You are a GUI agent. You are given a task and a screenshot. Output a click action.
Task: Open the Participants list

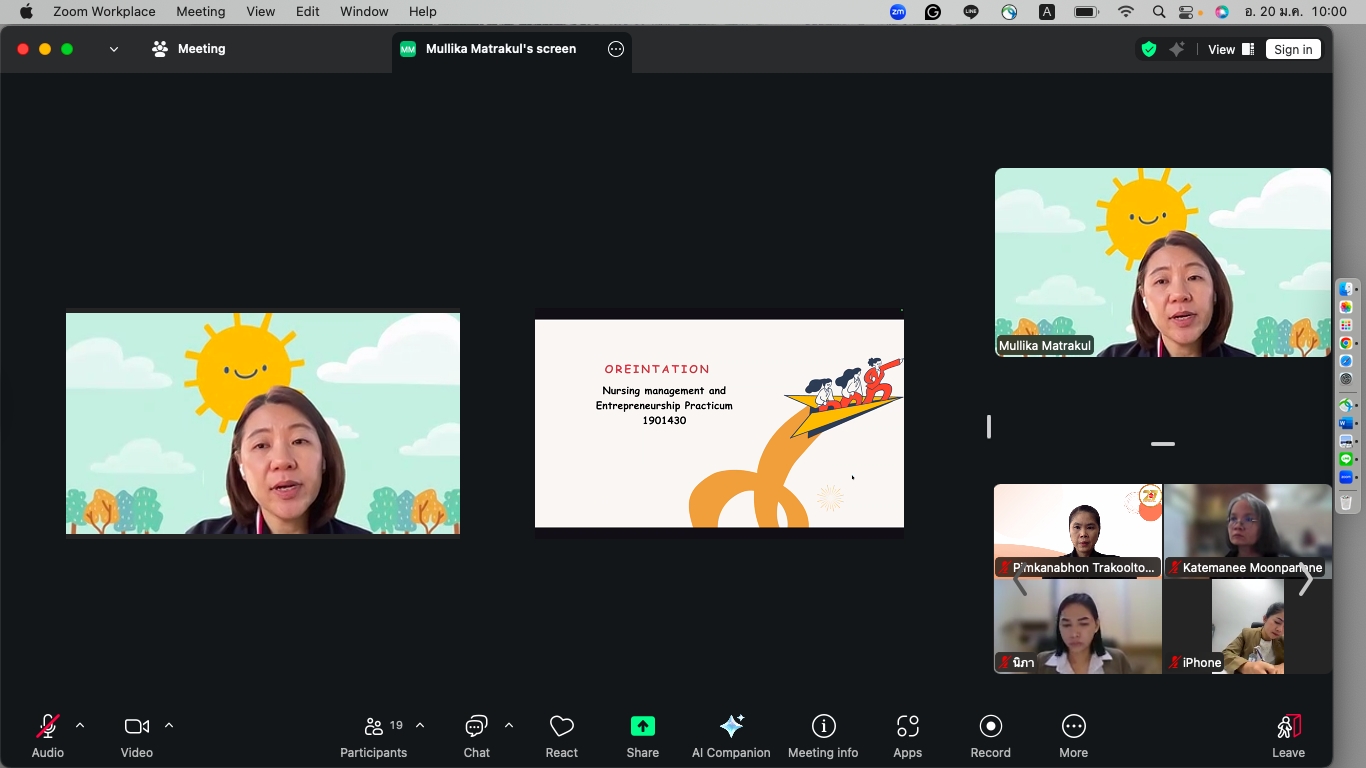(374, 736)
